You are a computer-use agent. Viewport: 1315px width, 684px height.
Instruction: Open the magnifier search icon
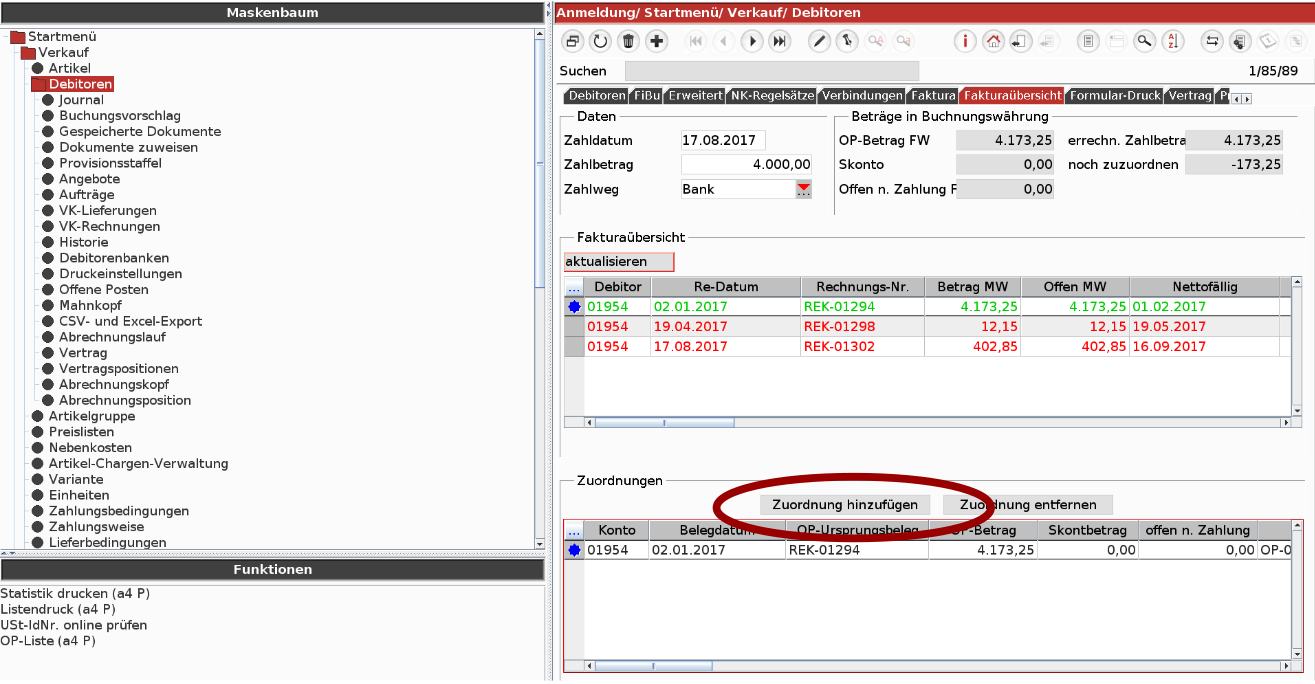tap(1145, 41)
